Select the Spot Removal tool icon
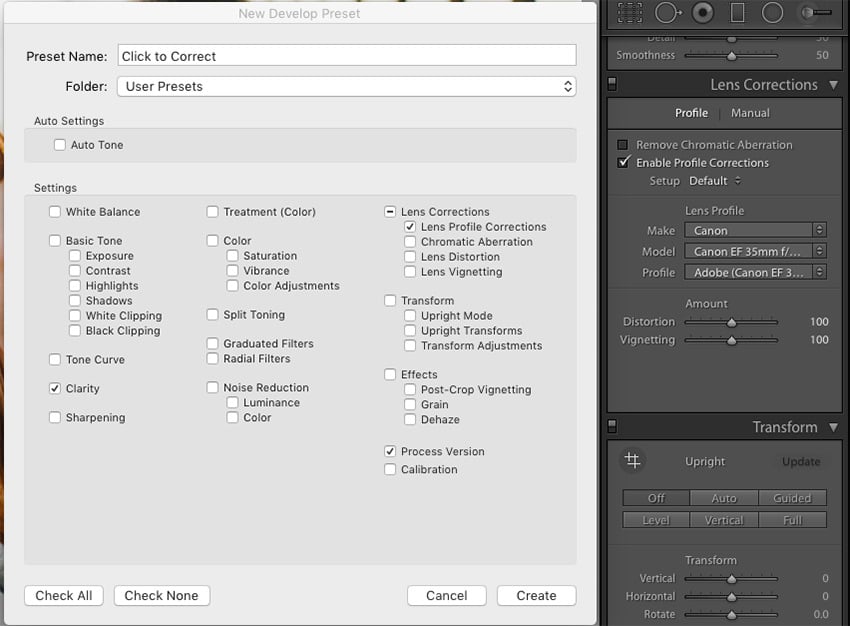This screenshot has width=850, height=626. click(667, 12)
